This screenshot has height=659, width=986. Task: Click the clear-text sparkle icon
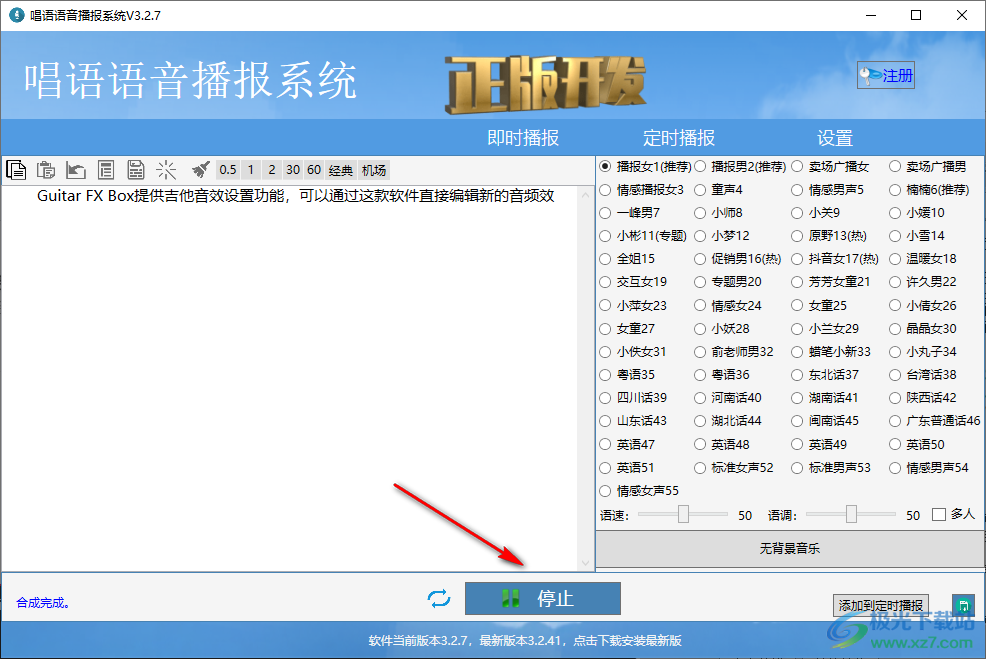pyautogui.click(x=166, y=169)
